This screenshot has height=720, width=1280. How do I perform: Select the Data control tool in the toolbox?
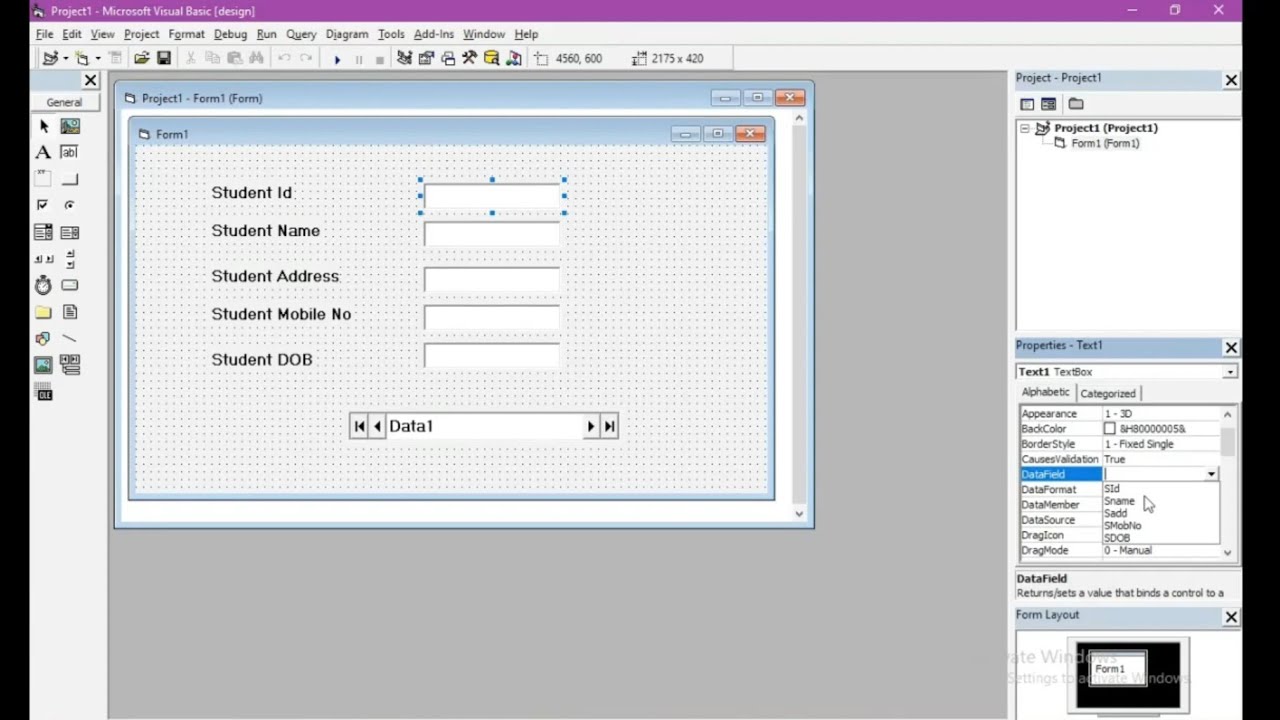click(70, 365)
